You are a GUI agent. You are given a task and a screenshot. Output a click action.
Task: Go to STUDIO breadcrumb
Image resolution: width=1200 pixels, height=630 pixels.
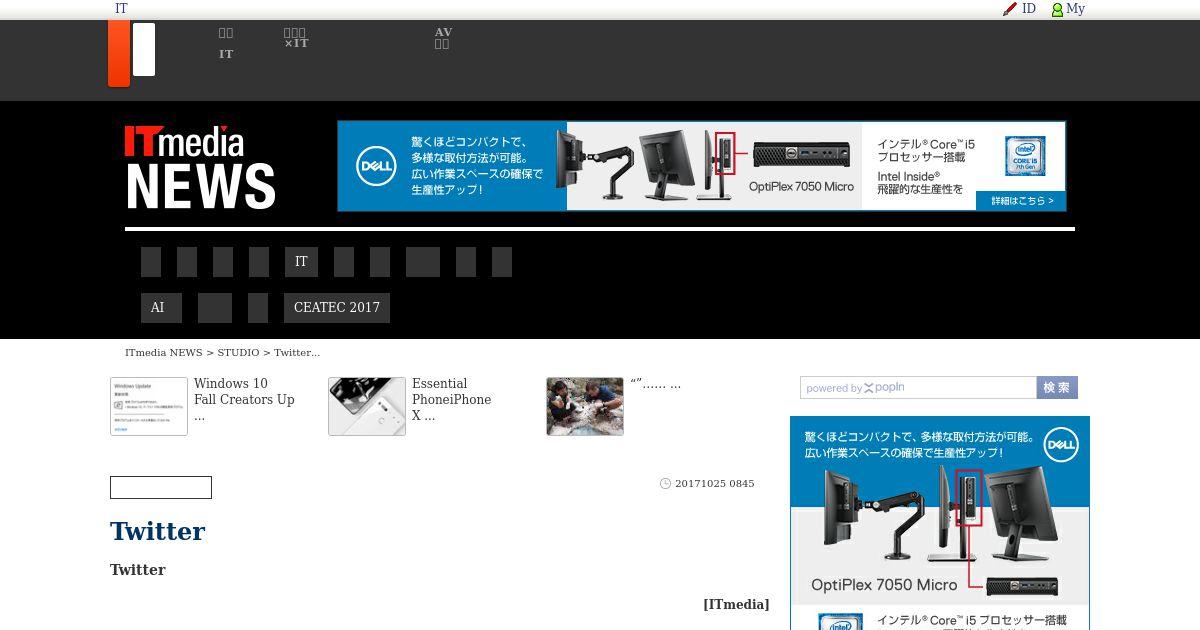[238, 353]
